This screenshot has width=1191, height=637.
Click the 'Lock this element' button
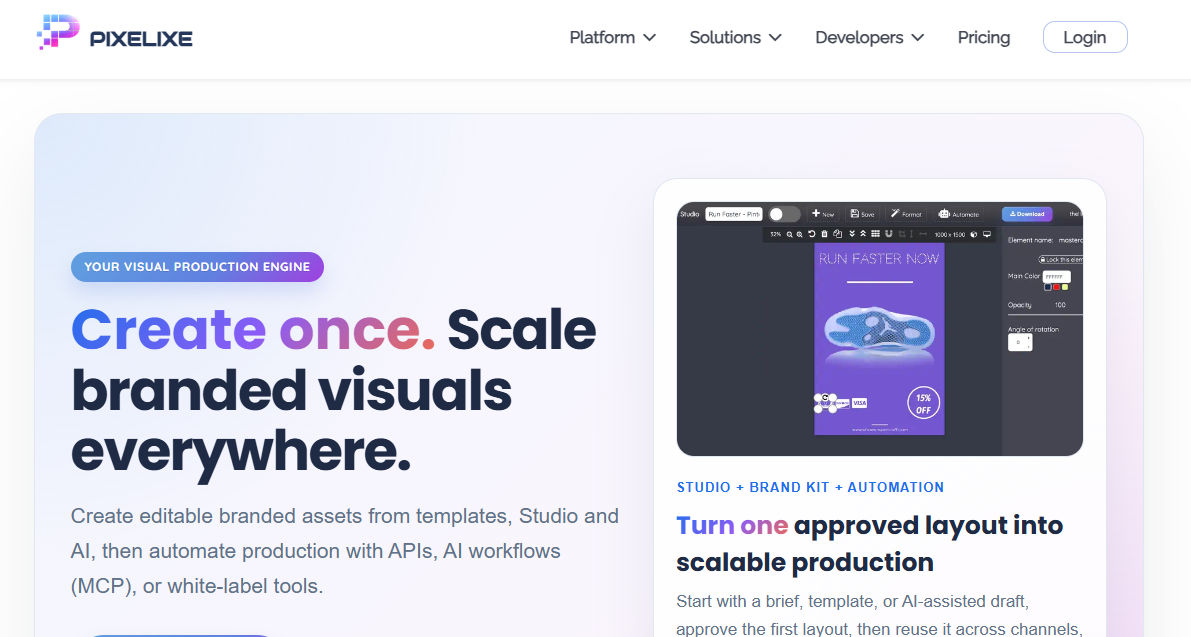[1061, 260]
